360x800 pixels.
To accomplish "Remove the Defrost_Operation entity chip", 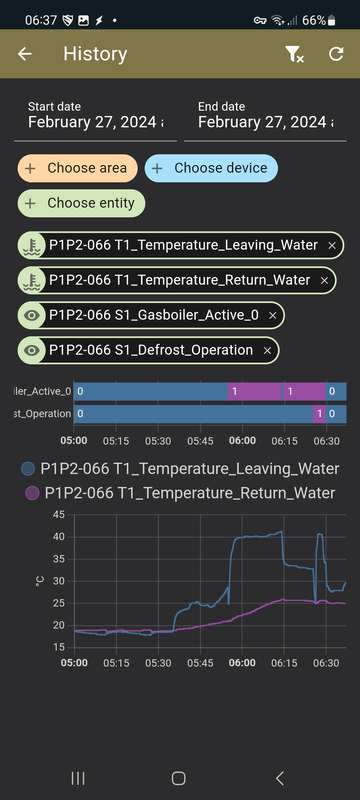I will 267,350.
